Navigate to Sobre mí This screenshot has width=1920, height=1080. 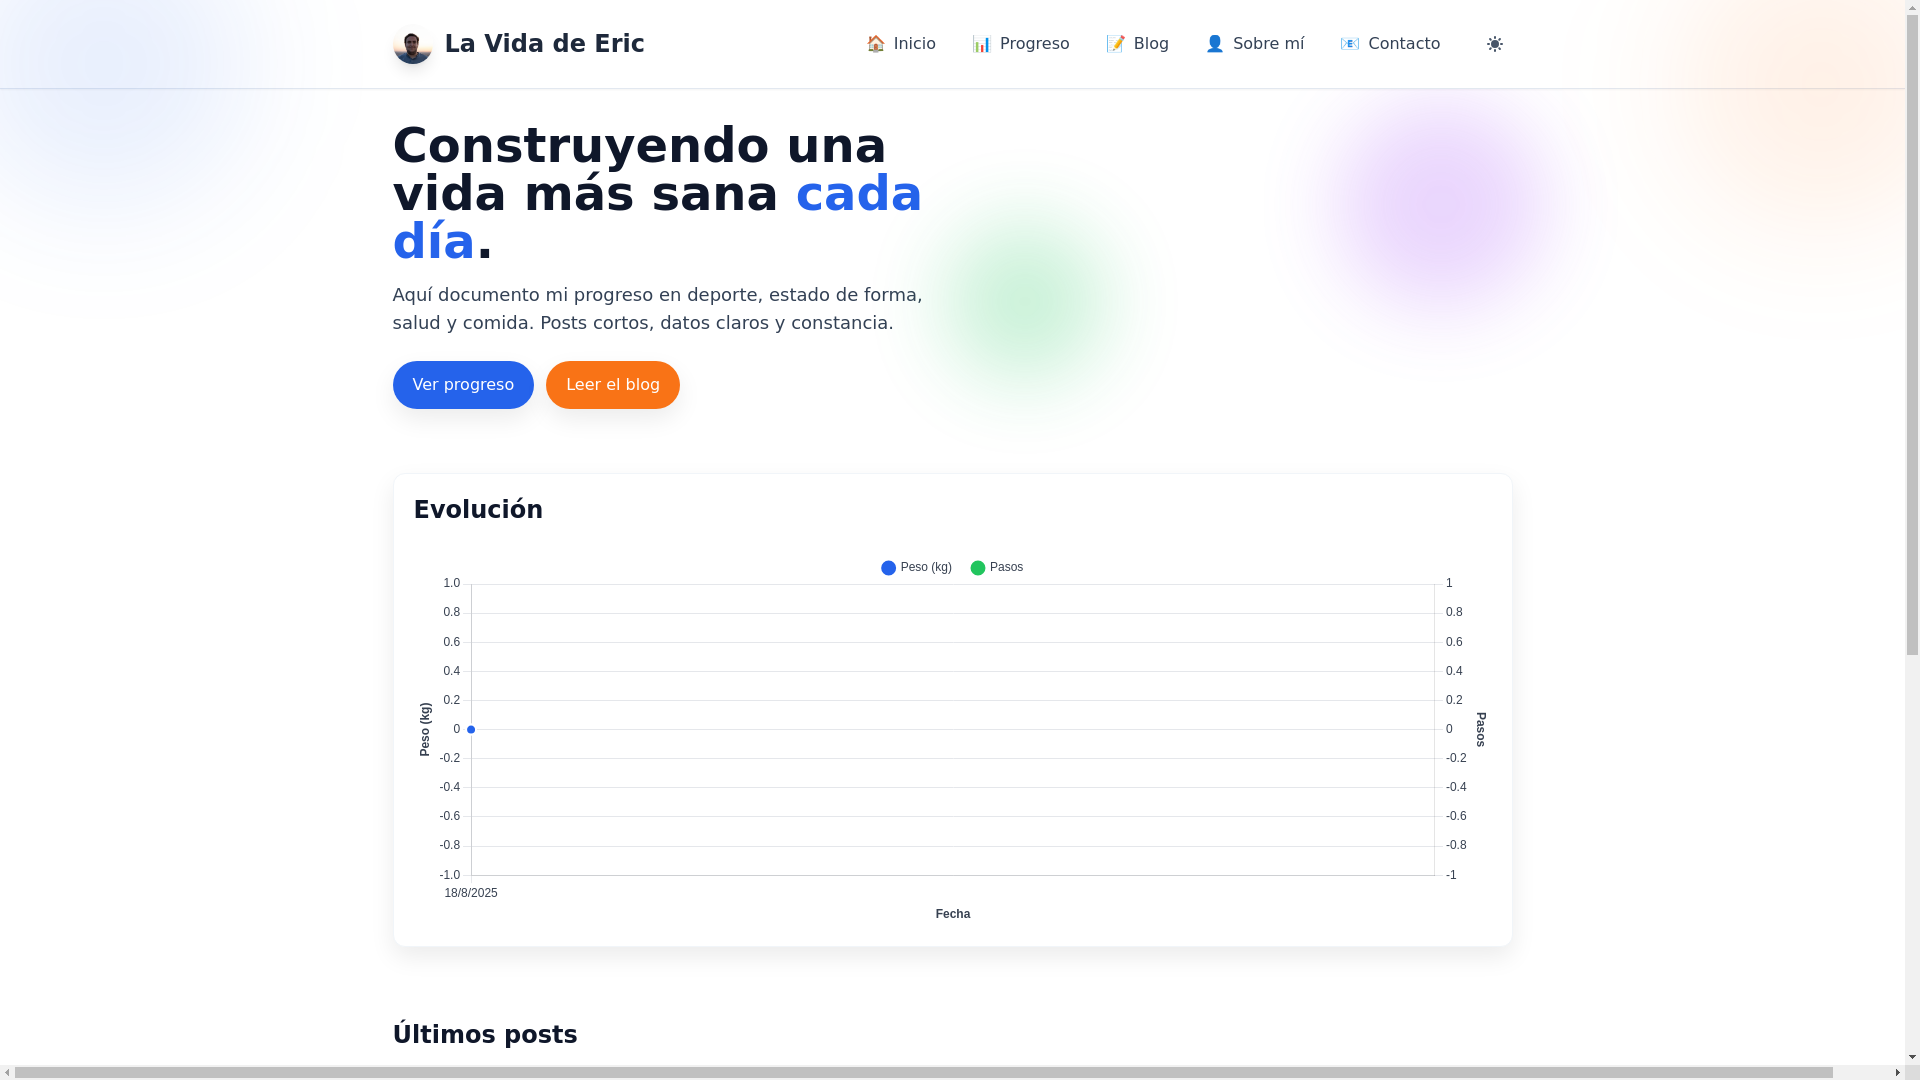click(x=1255, y=44)
